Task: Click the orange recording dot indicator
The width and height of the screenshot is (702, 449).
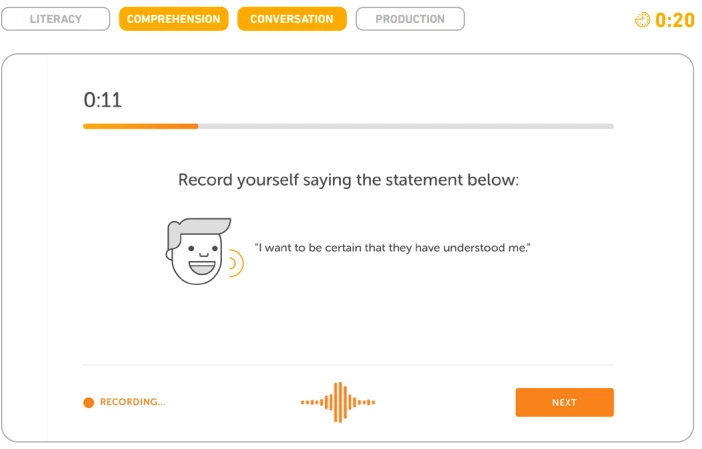Action: (89, 402)
